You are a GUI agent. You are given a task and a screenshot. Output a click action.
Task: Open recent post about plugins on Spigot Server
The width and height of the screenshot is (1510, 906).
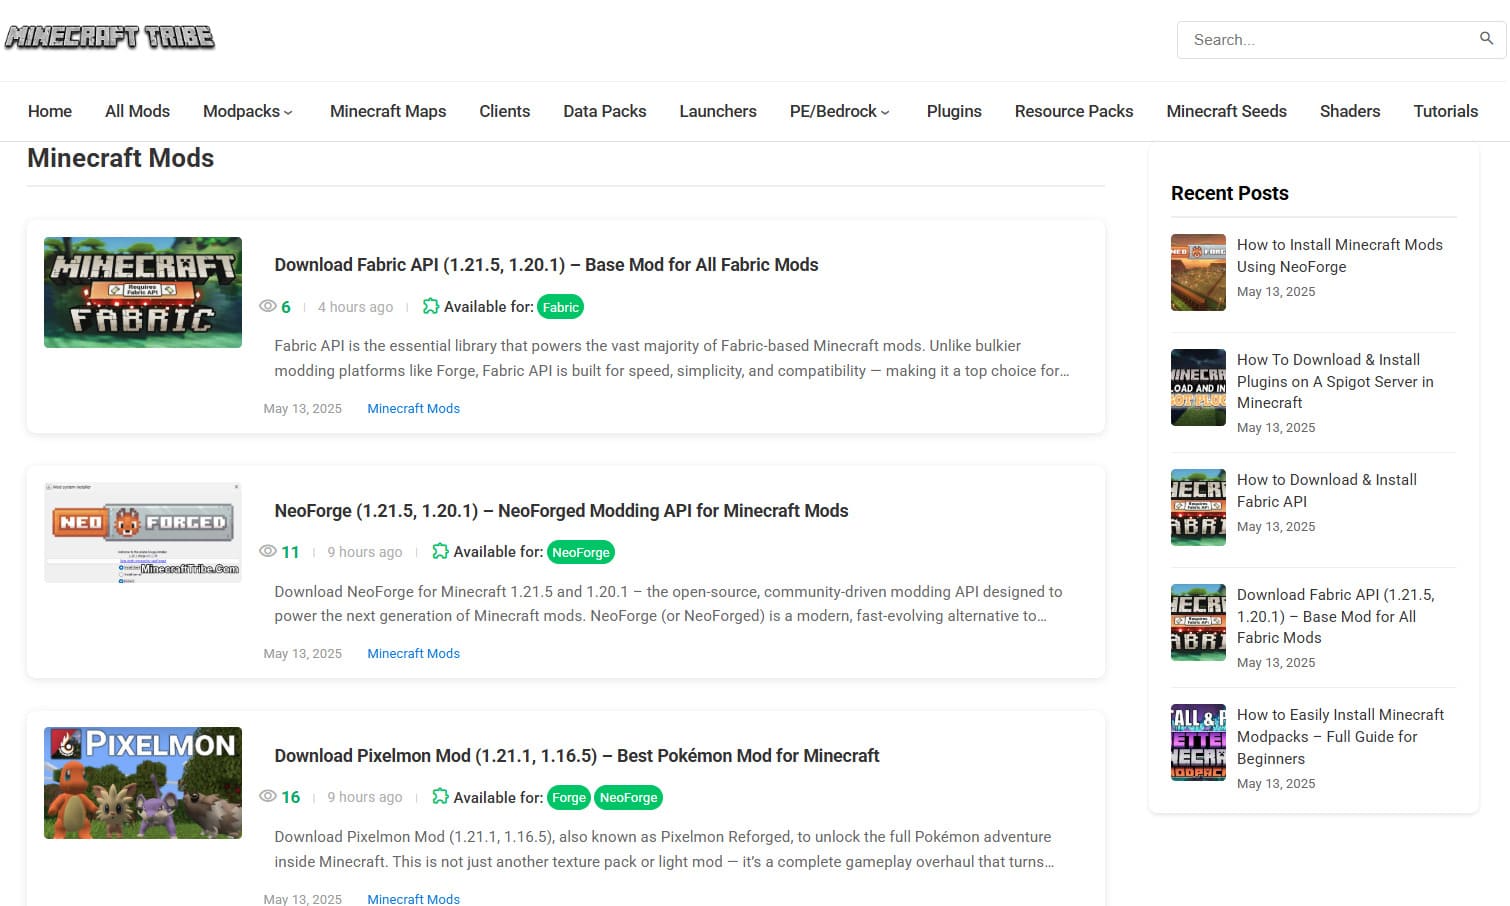(1335, 381)
